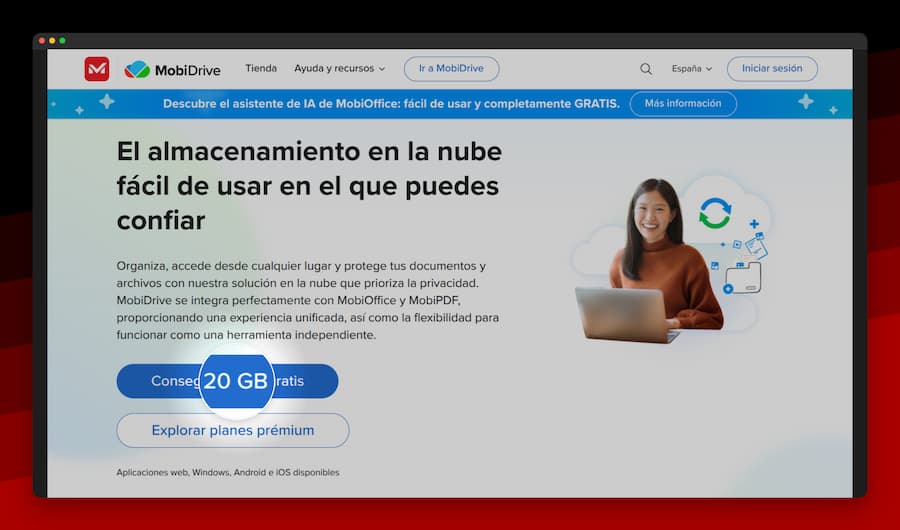The width and height of the screenshot is (900, 530).
Task: Go to the Tienda menu item
Action: [x=261, y=68]
